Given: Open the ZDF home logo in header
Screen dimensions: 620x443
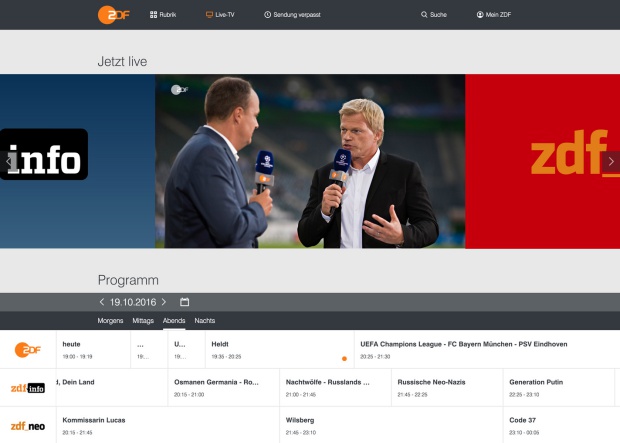Looking at the screenshot, I should (113, 15).
